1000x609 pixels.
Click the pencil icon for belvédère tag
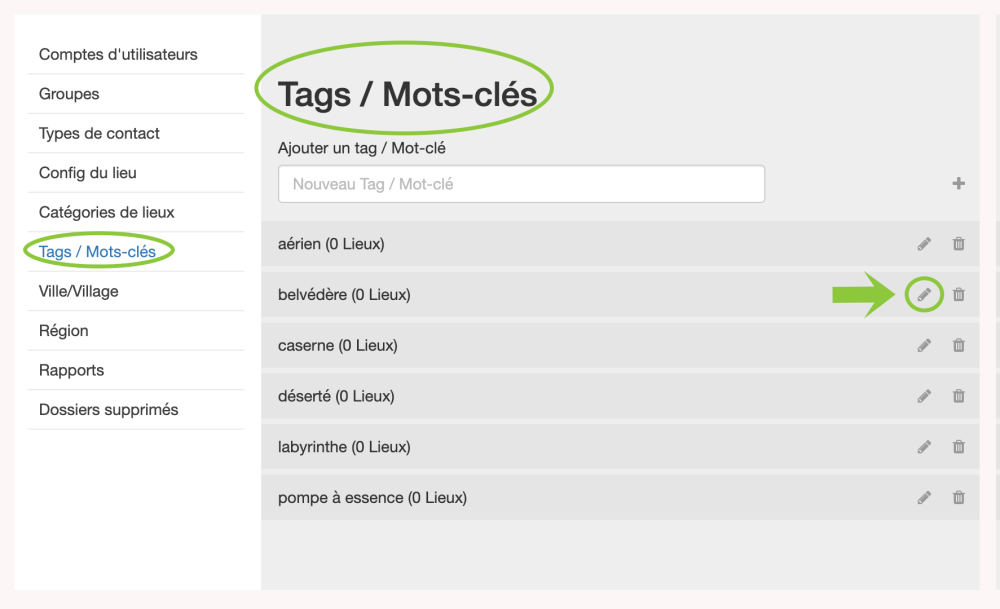click(x=924, y=294)
